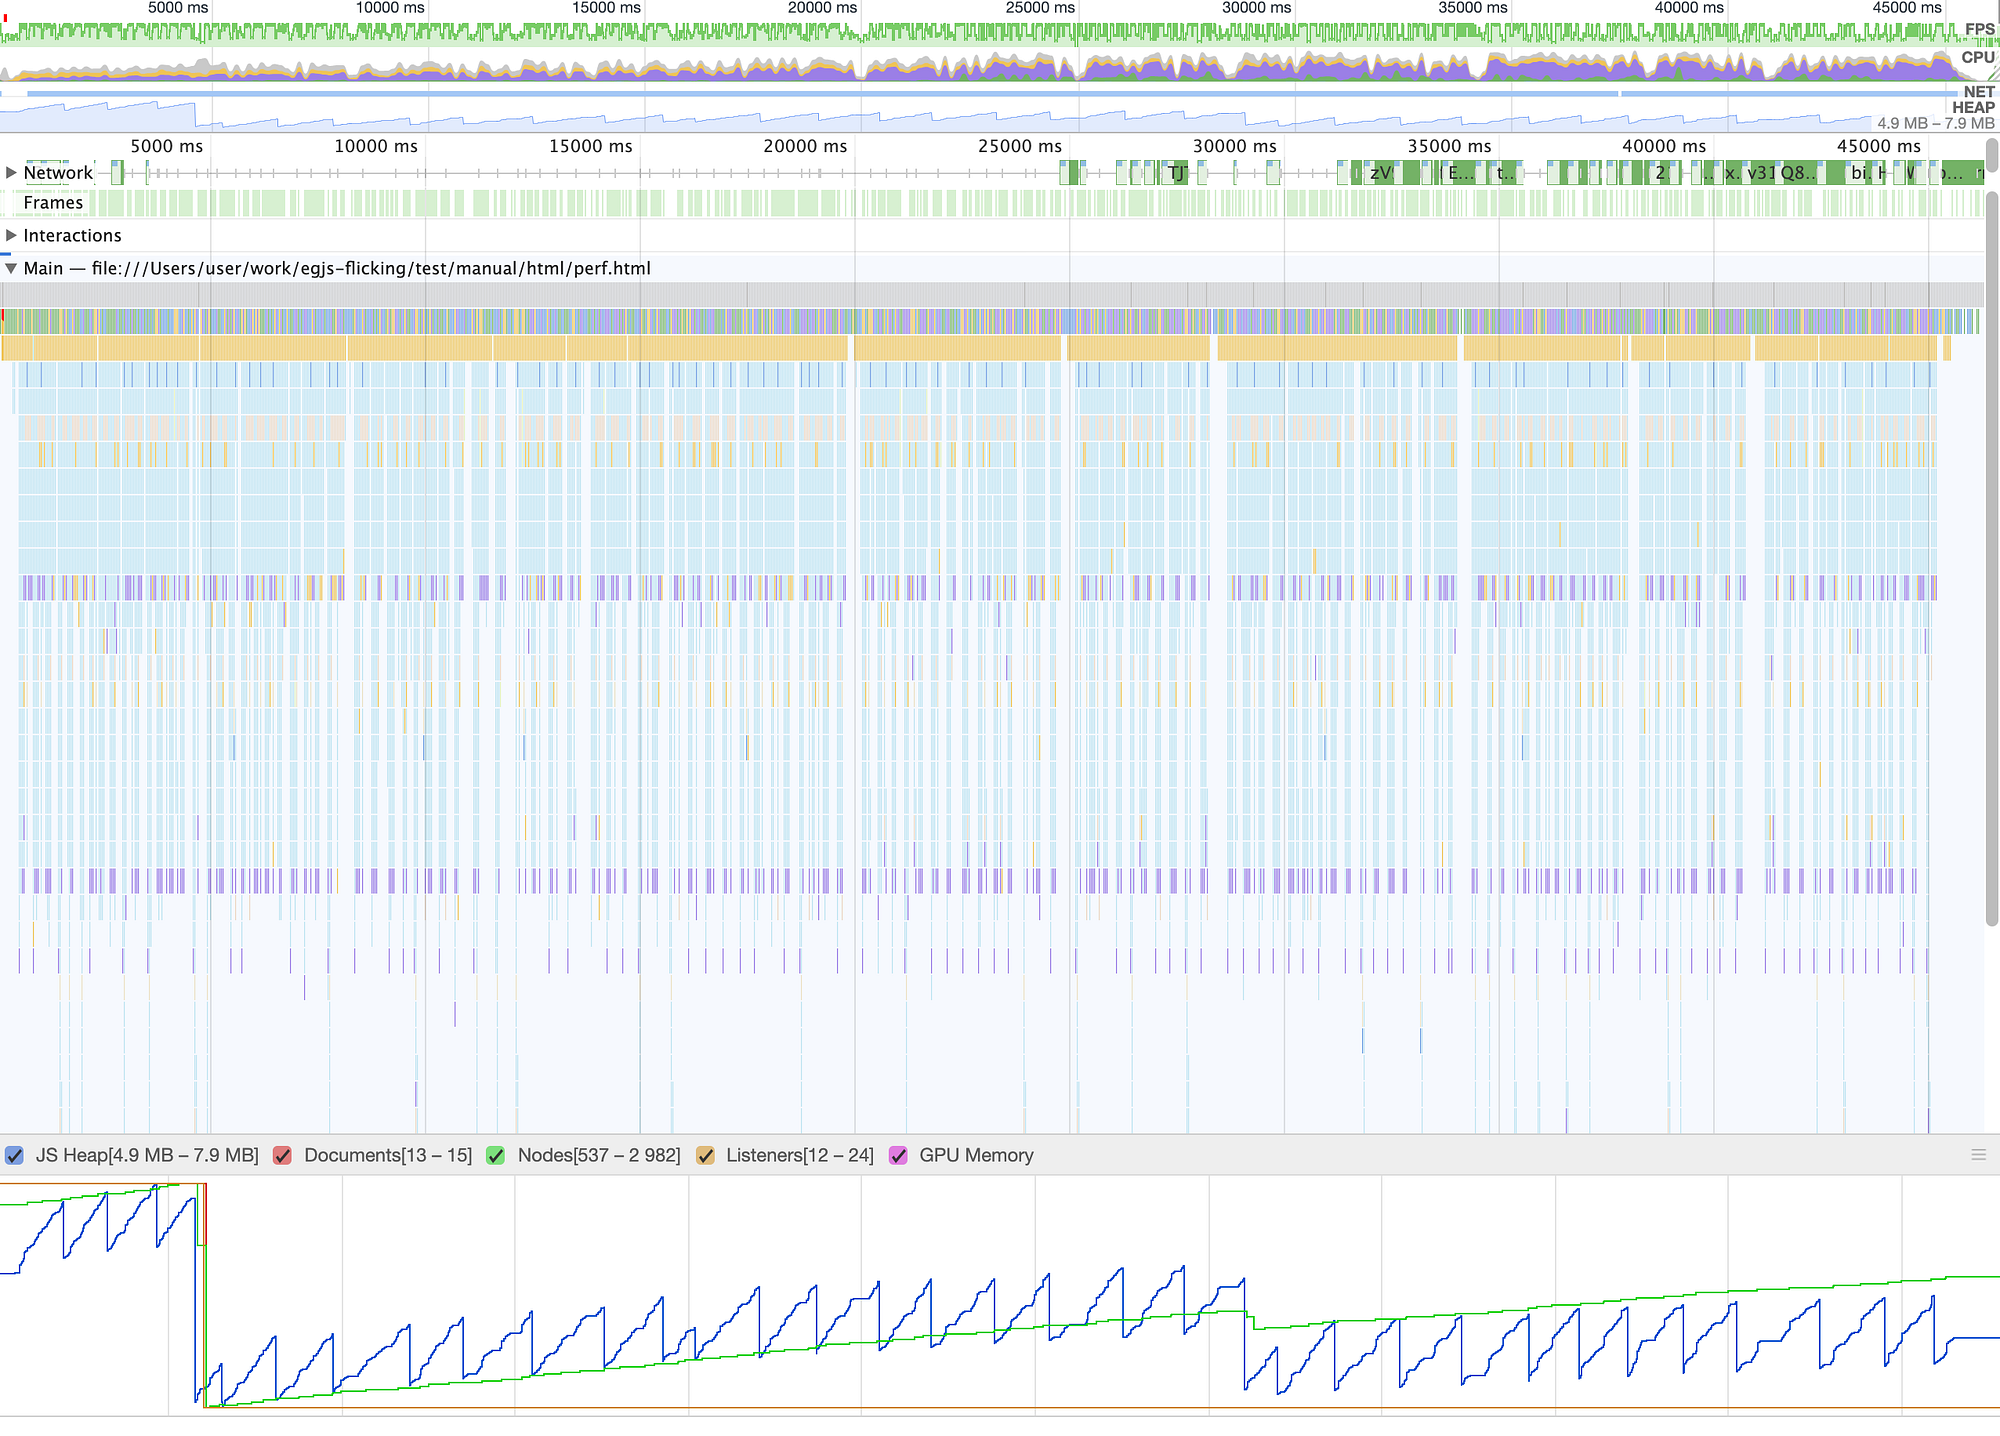The width and height of the screenshot is (2000, 1436).
Task: Toggle the JS Heap checkbox
Action: (x=14, y=1156)
